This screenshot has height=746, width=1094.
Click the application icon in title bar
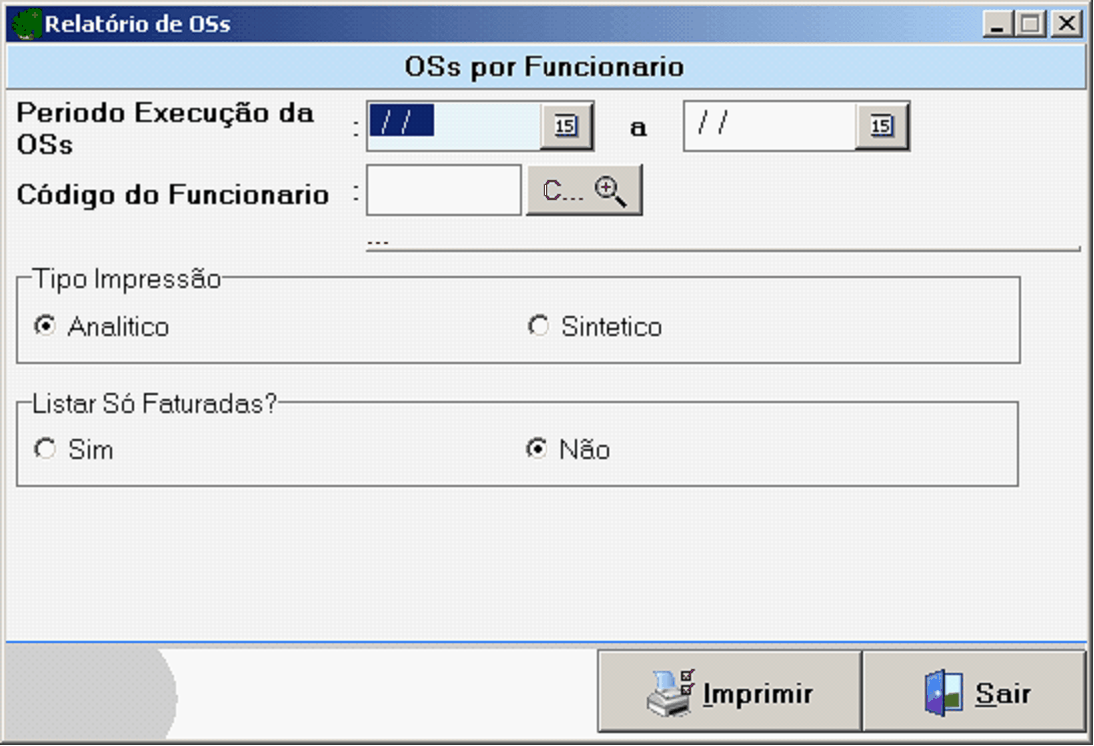pos(28,24)
